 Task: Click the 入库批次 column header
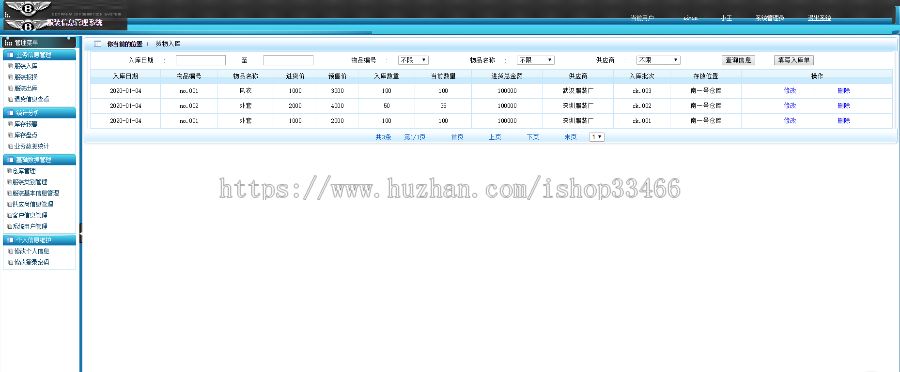(x=641, y=76)
